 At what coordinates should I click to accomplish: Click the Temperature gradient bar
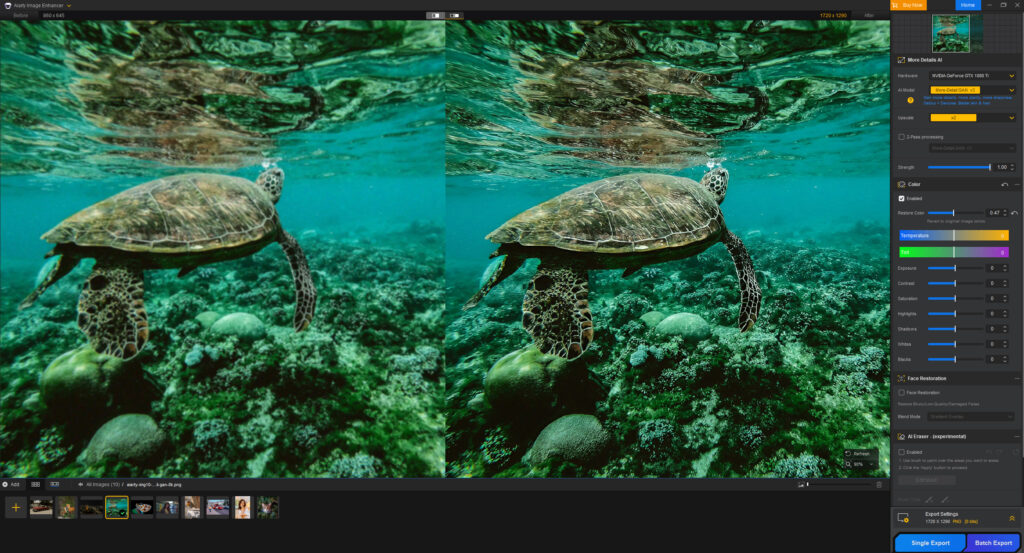click(x=953, y=235)
